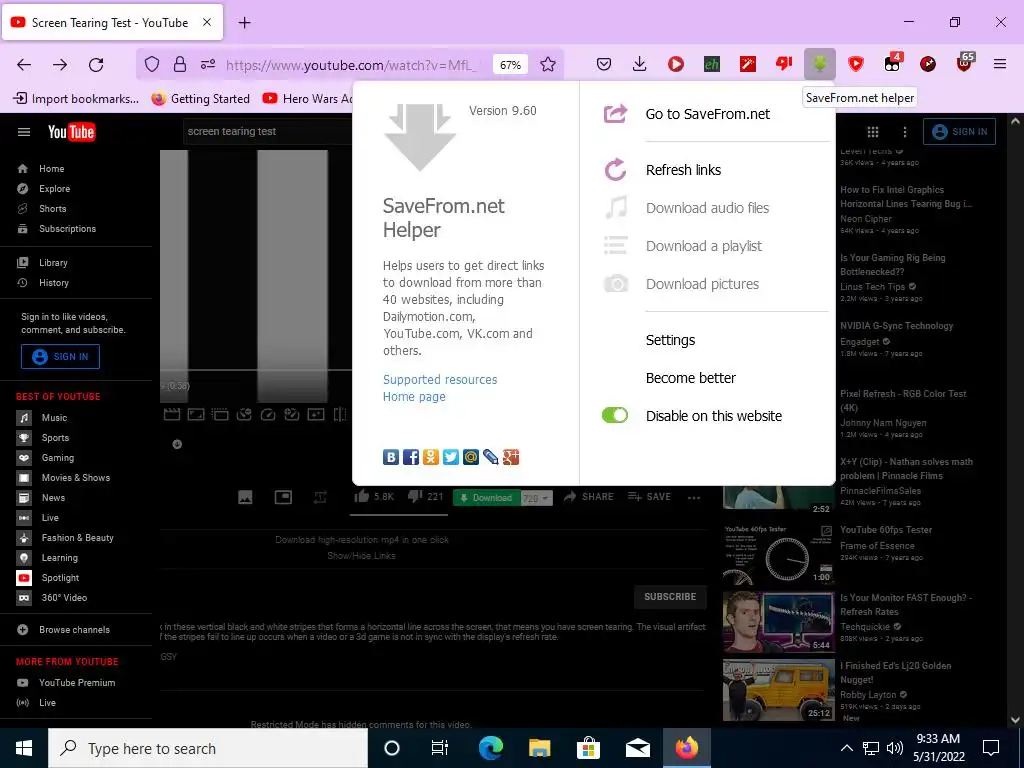Open YouTube 60fps Tester video thumbnail

click(x=778, y=554)
